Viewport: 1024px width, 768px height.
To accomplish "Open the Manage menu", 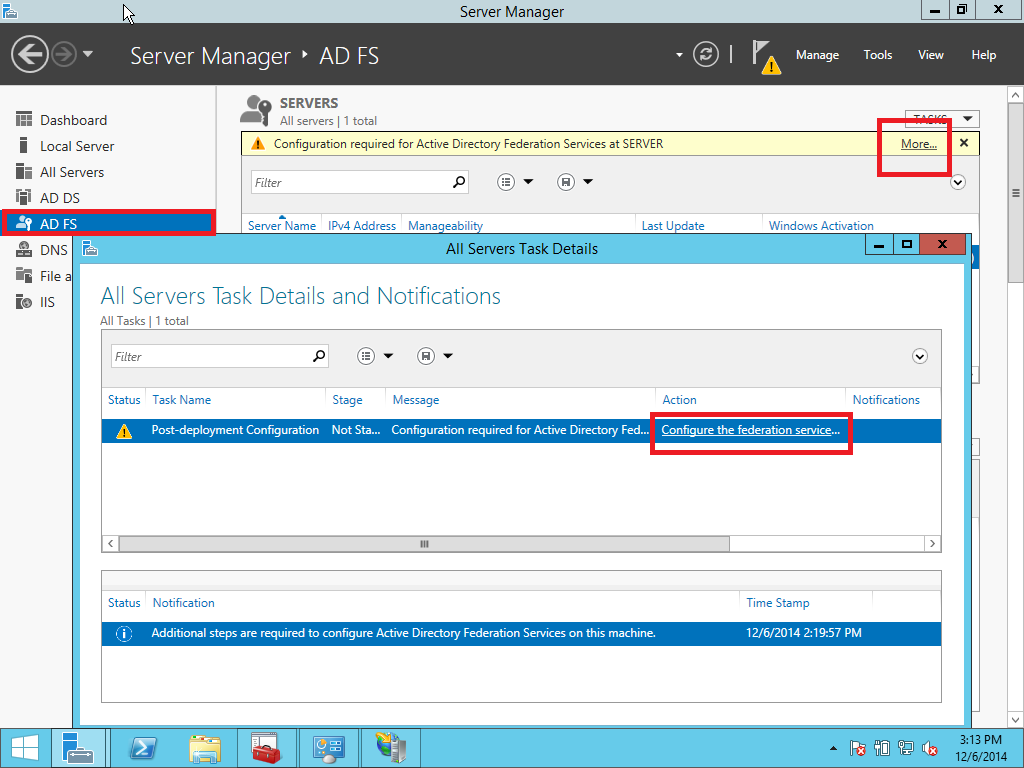I will tap(817, 54).
